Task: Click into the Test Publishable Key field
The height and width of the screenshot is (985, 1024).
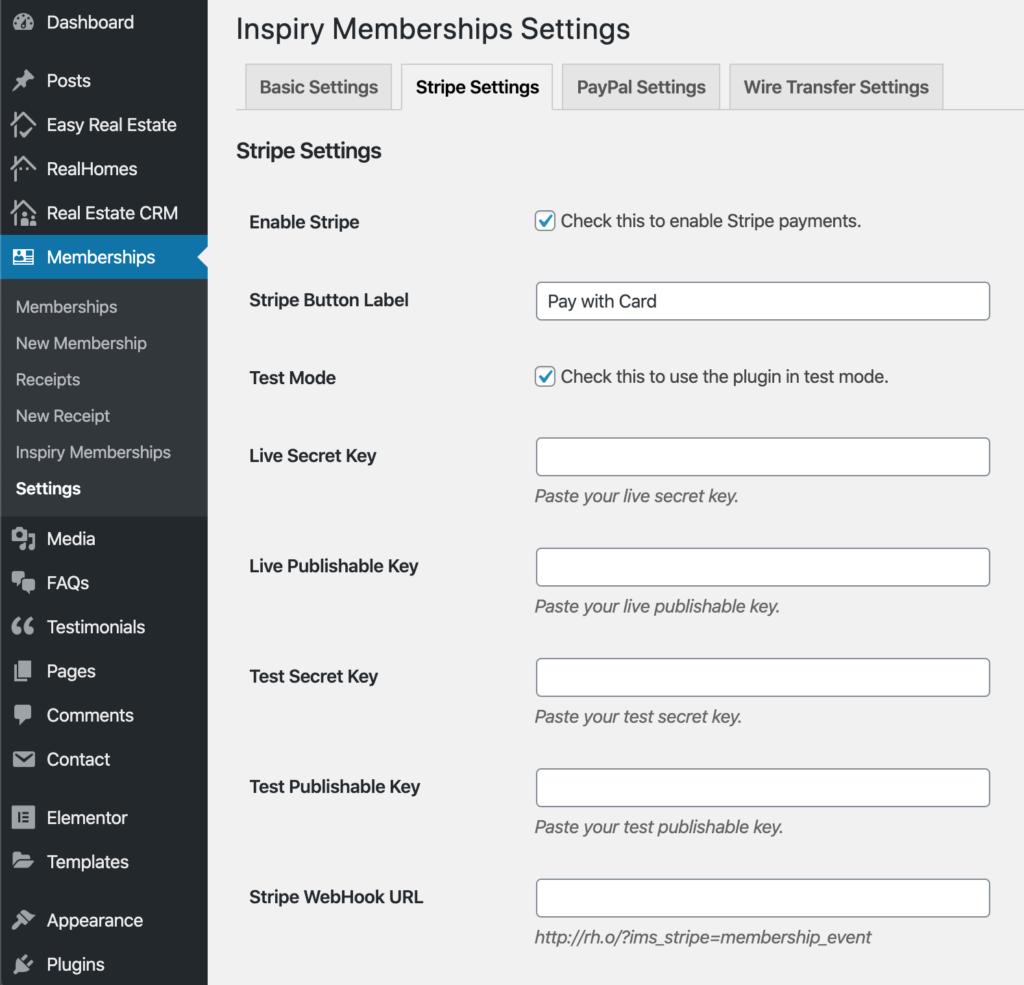Action: tap(763, 788)
